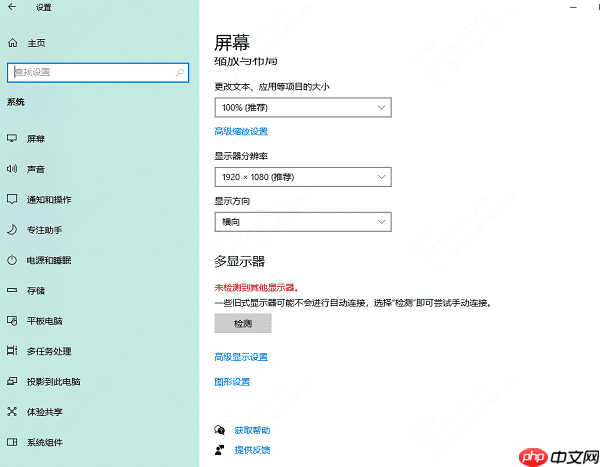Open the 主页 home icon

[x=13, y=43]
